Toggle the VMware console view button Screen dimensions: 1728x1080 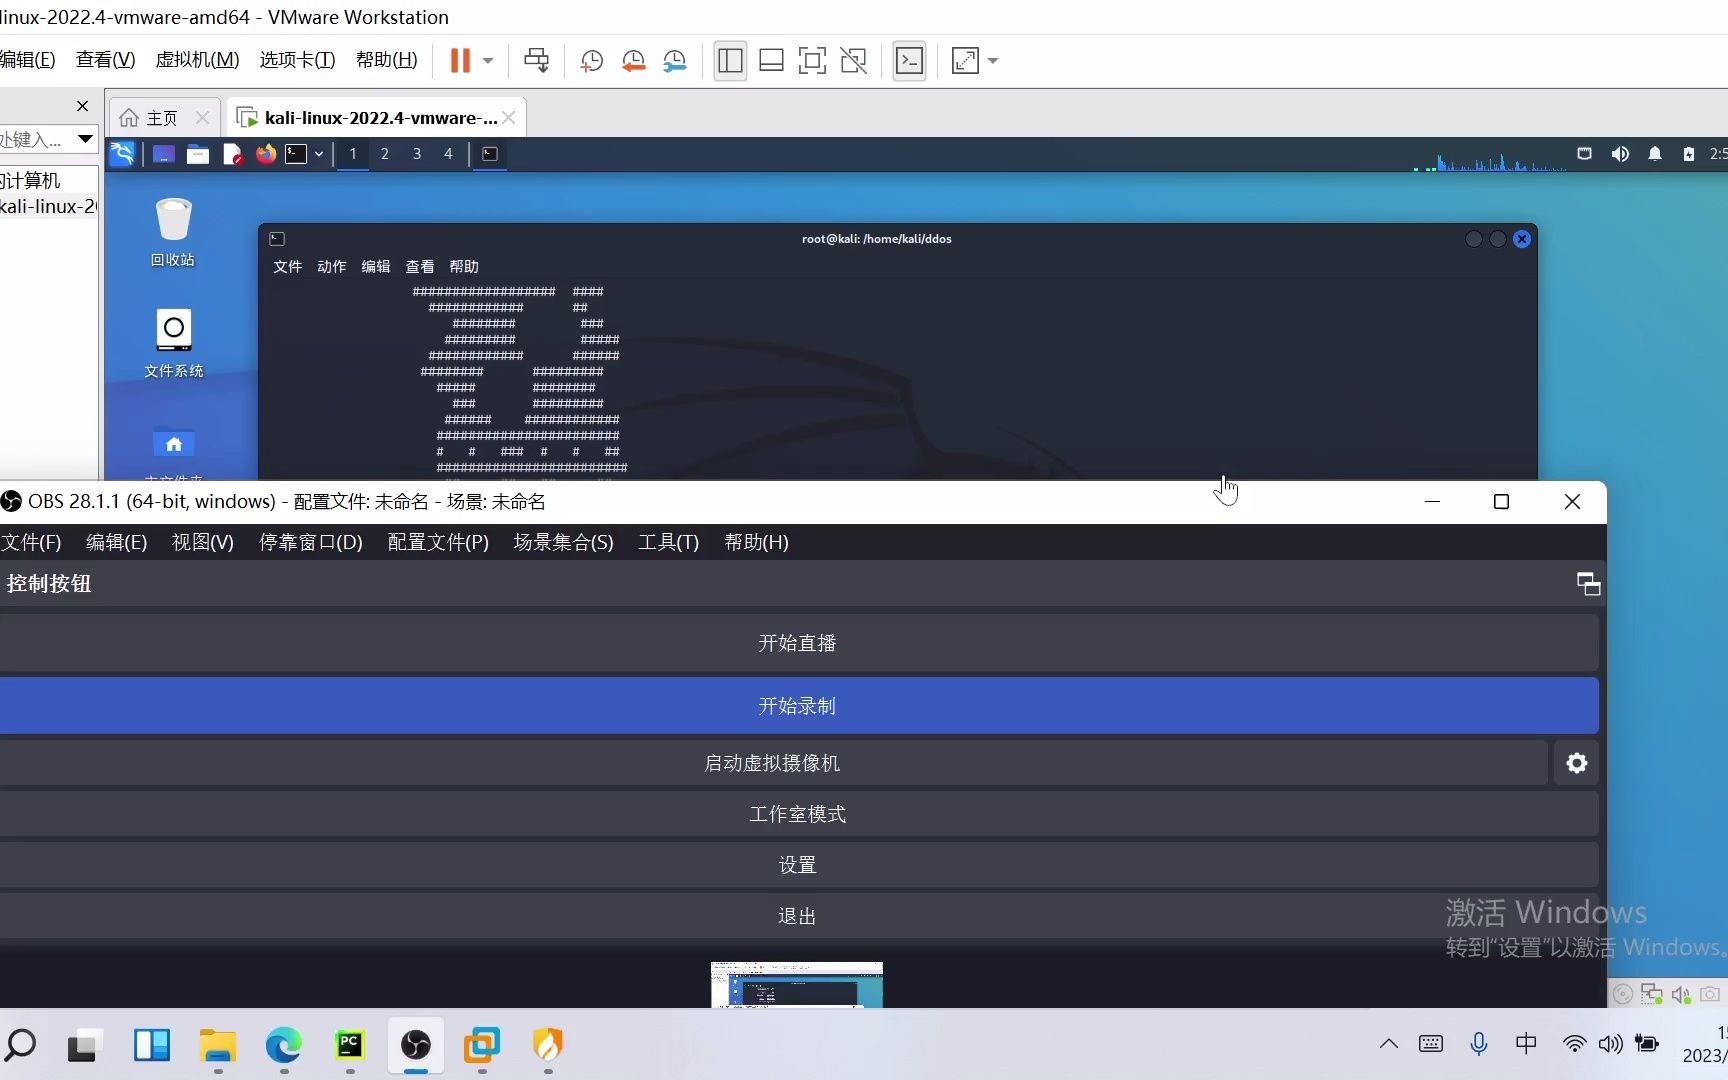909,61
